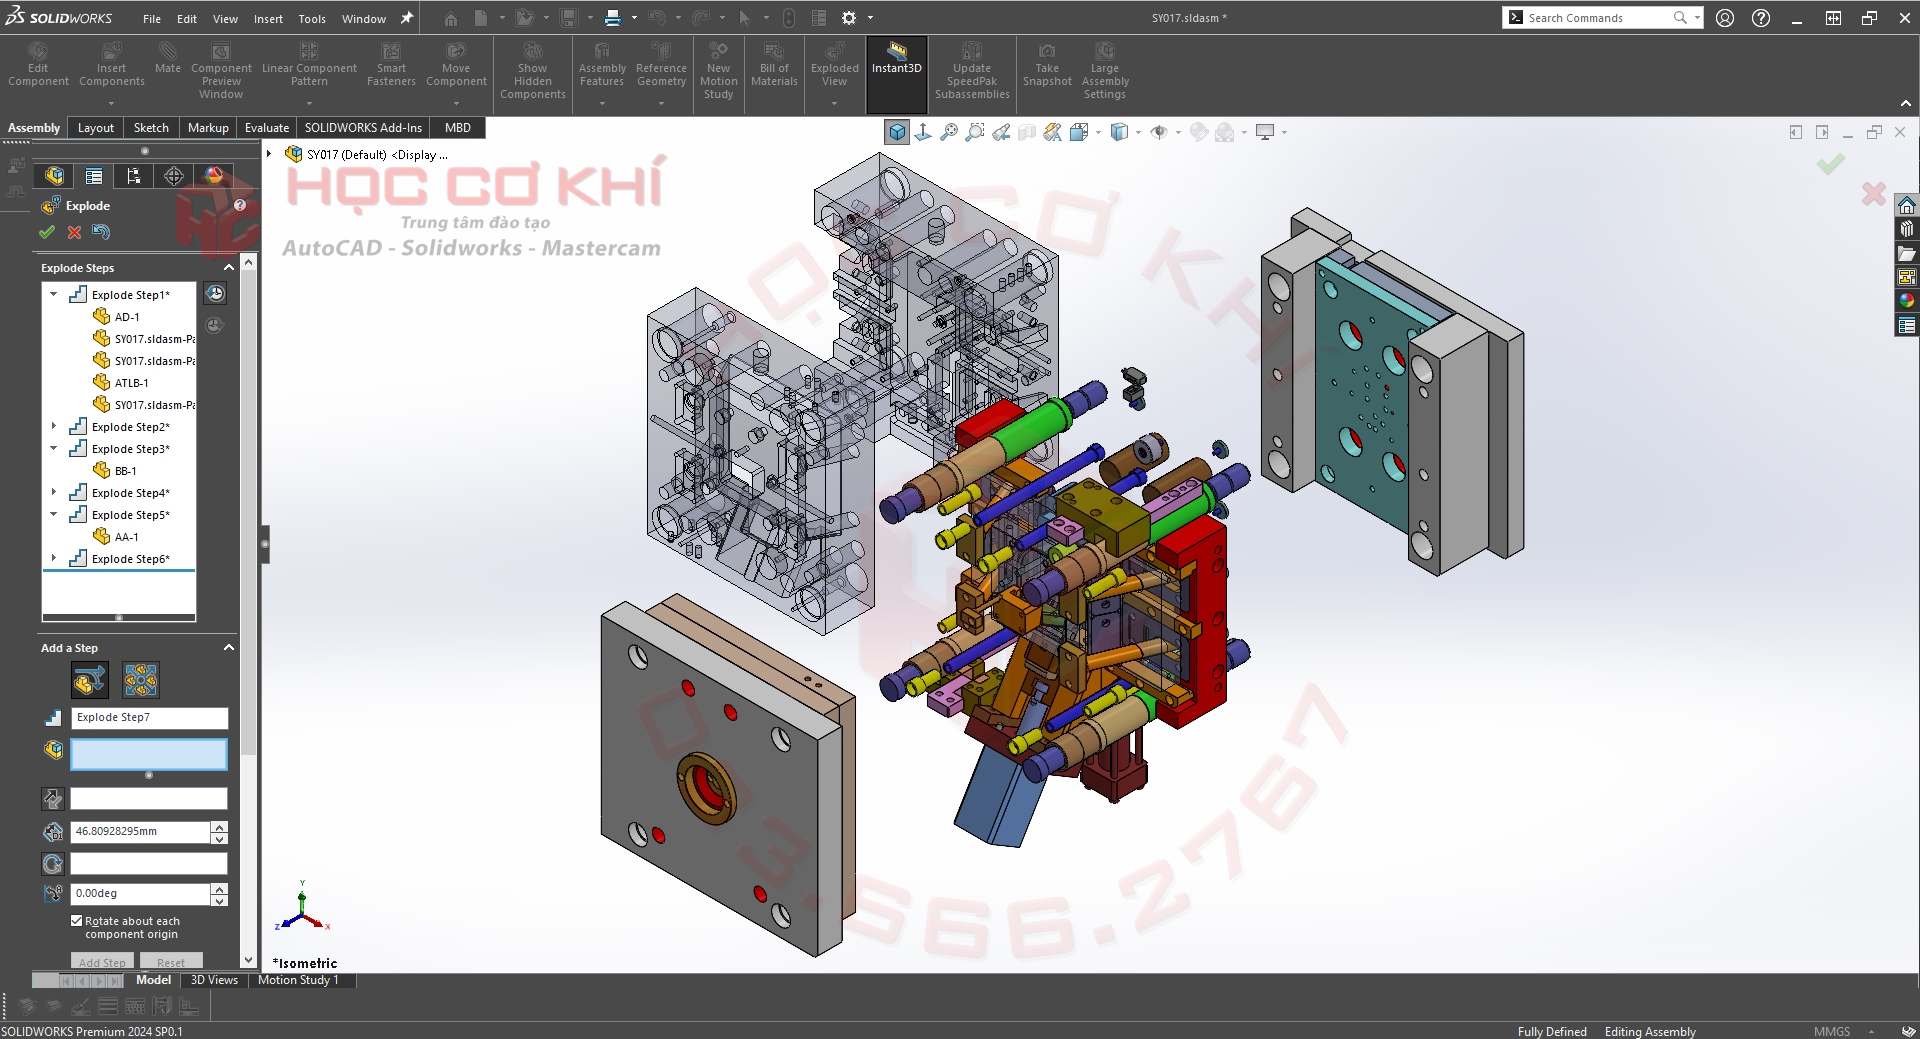Open the 3D Views tab
The height and width of the screenshot is (1039, 1920).
point(214,980)
